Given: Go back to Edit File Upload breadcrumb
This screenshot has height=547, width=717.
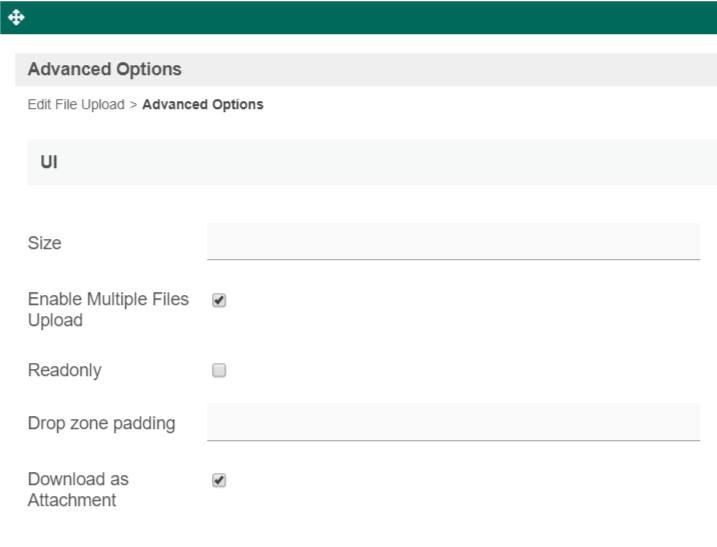Looking at the screenshot, I should [76, 104].
